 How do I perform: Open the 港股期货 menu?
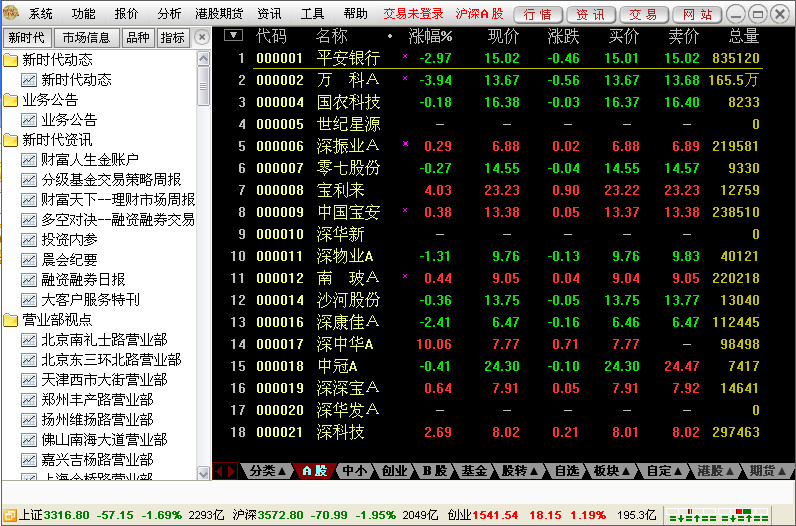[x=219, y=14]
